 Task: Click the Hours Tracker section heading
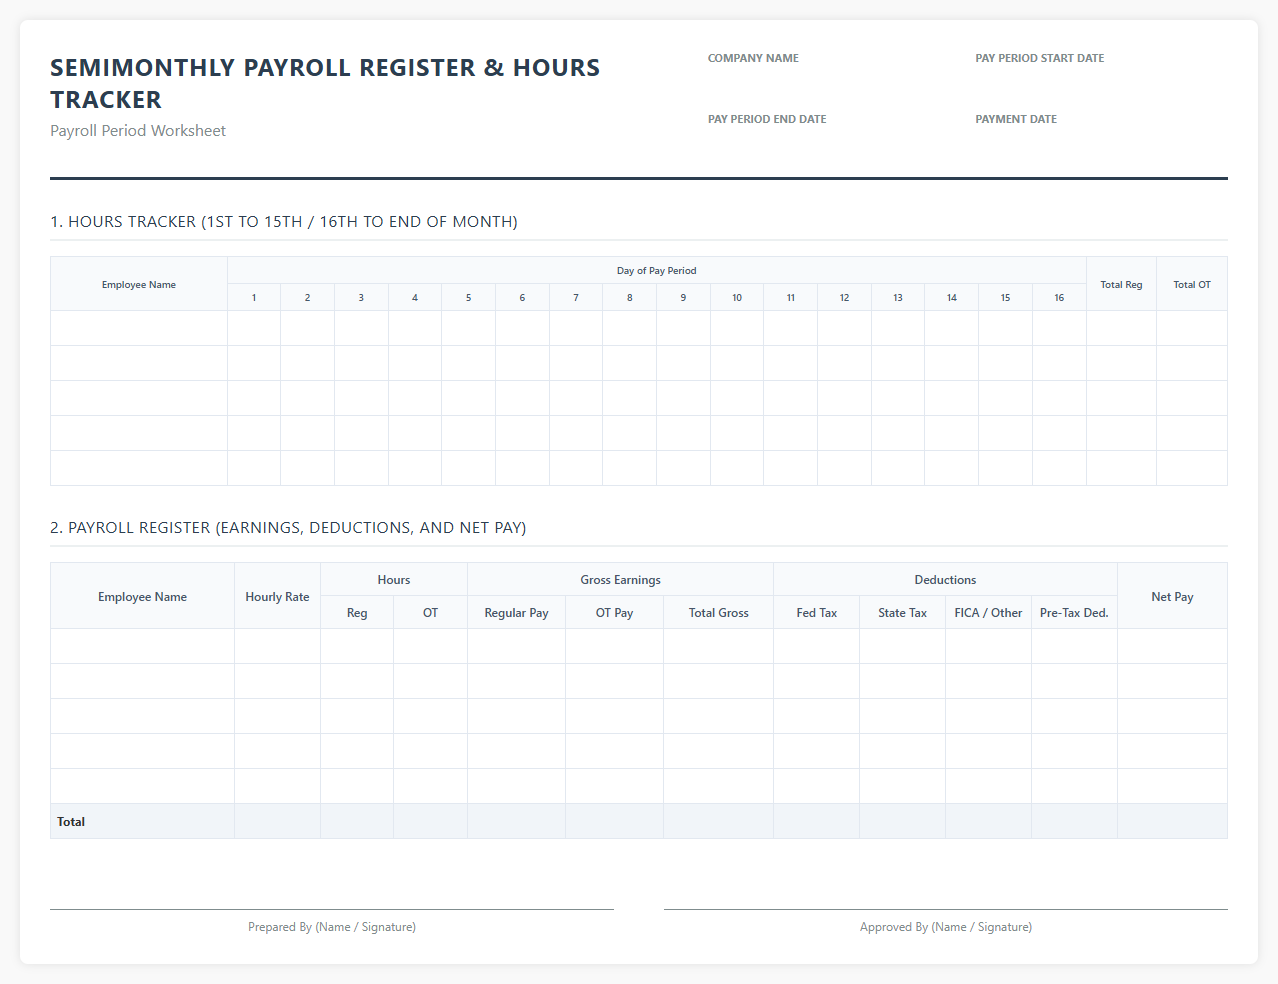pos(284,222)
